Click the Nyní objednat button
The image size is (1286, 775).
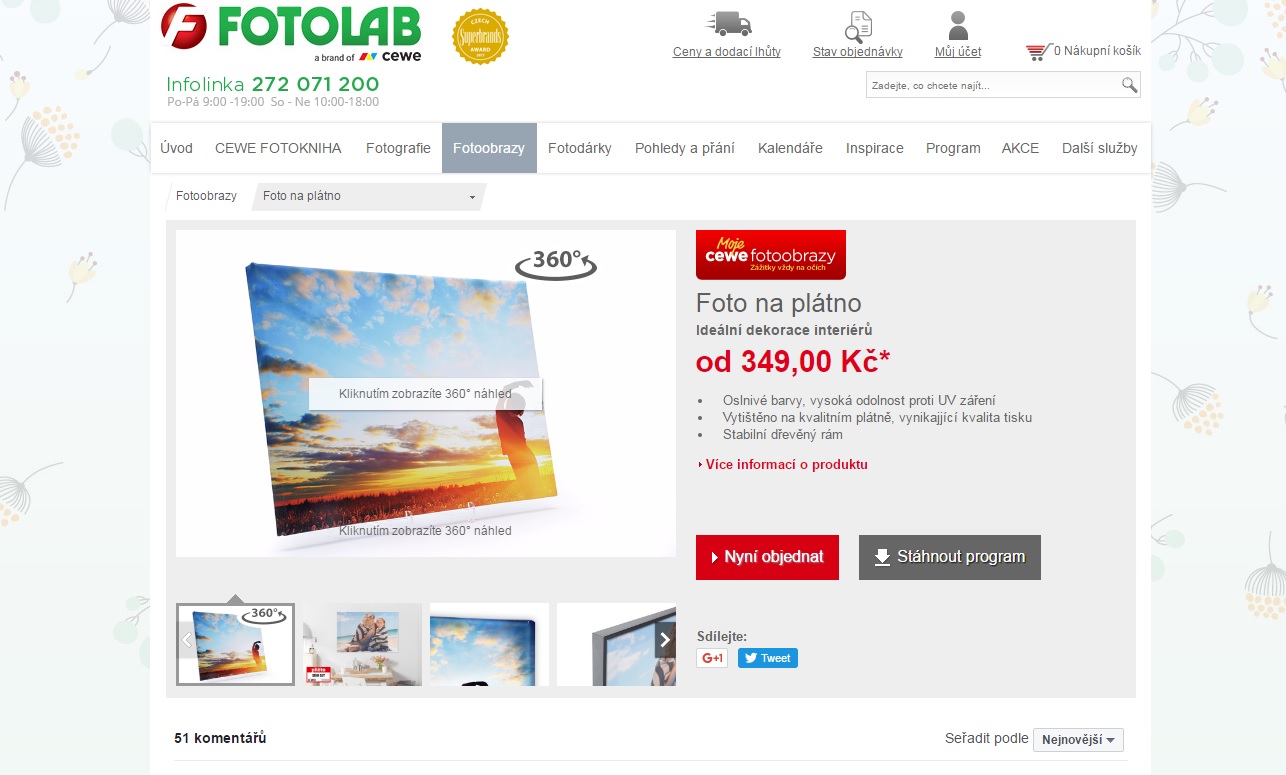click(x=767, y=557)
